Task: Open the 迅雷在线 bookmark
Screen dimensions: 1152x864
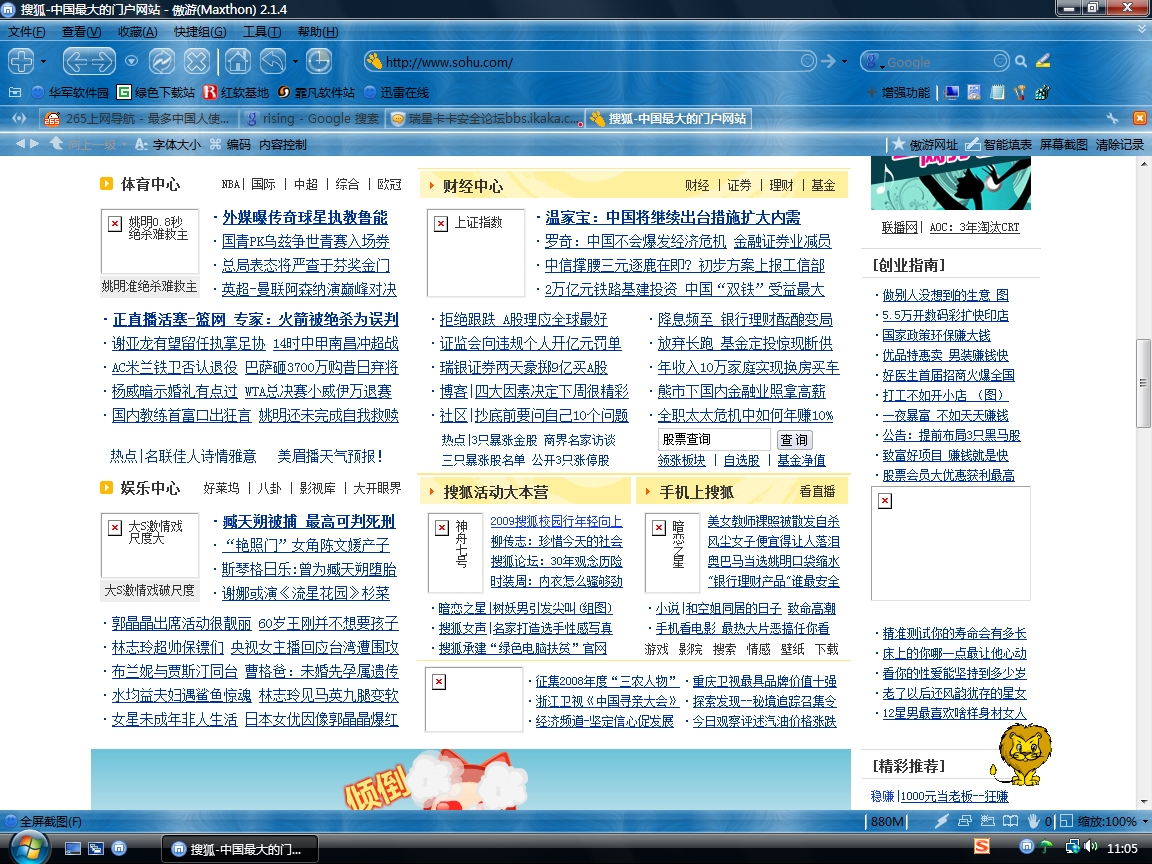Action: (397, 92)
